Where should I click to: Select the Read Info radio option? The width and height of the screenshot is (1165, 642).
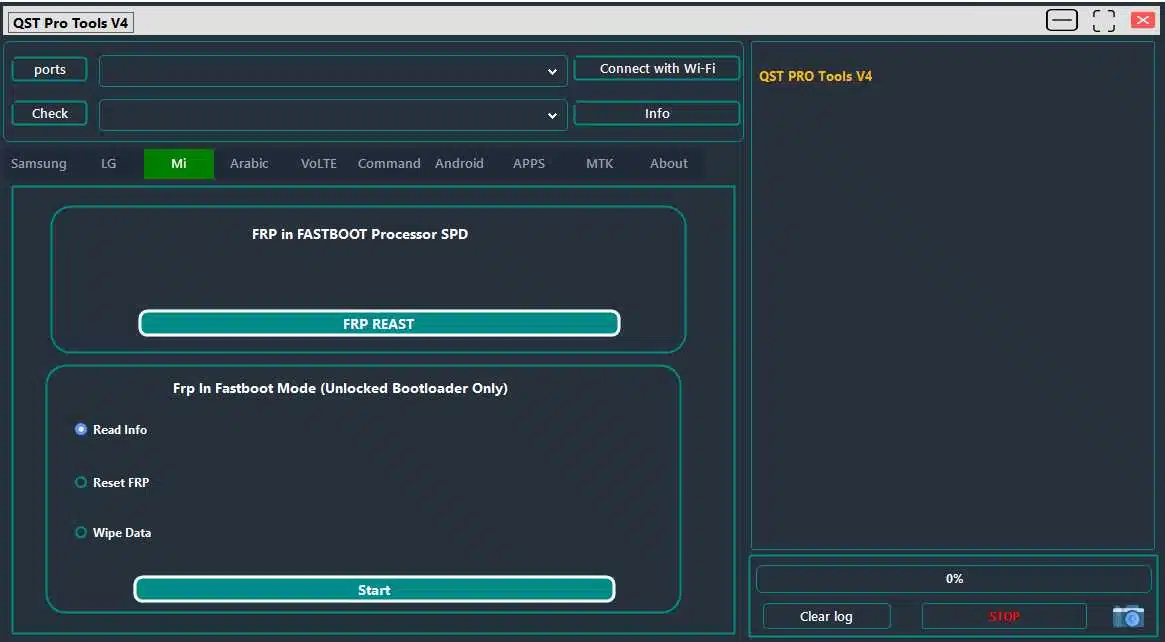point(111,429)
